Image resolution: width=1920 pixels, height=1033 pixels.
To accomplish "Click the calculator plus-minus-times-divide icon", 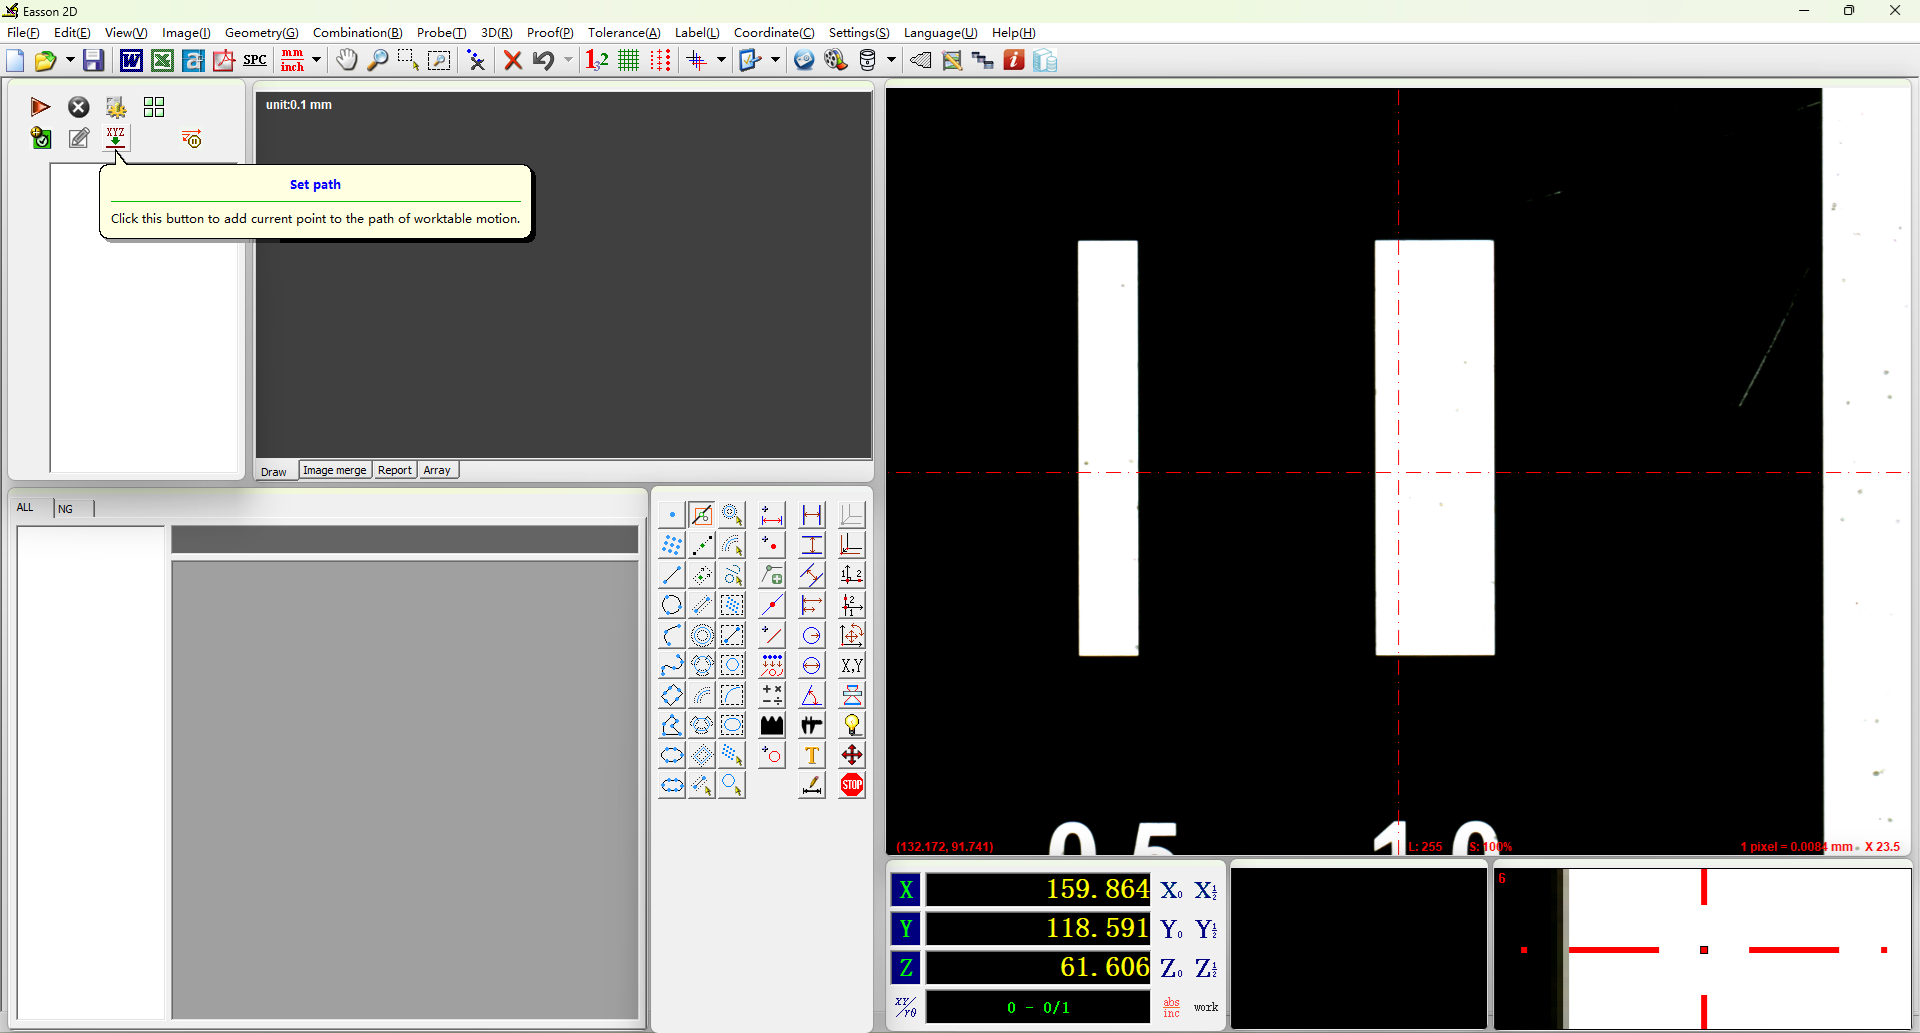I will coord(772,695).
